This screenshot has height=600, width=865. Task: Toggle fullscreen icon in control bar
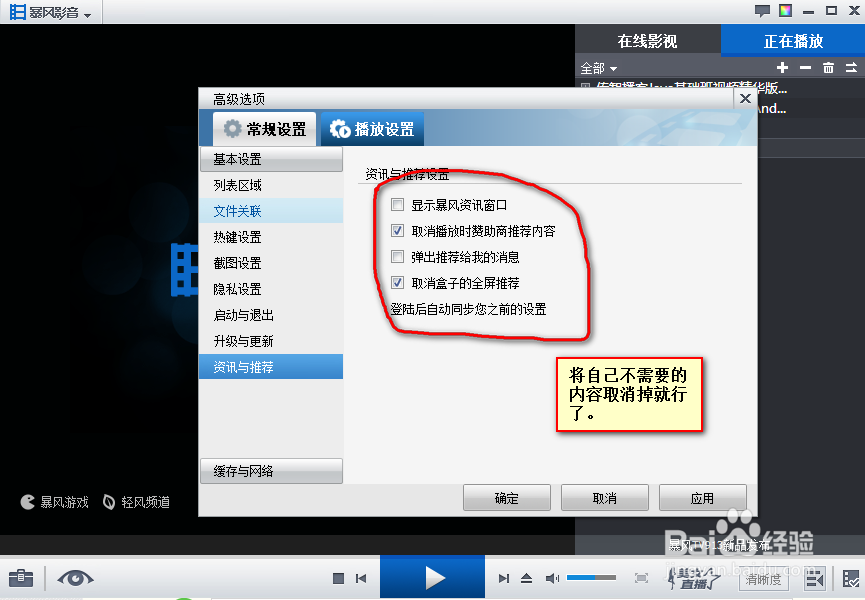pyautogui.click(x=641, y=578)
